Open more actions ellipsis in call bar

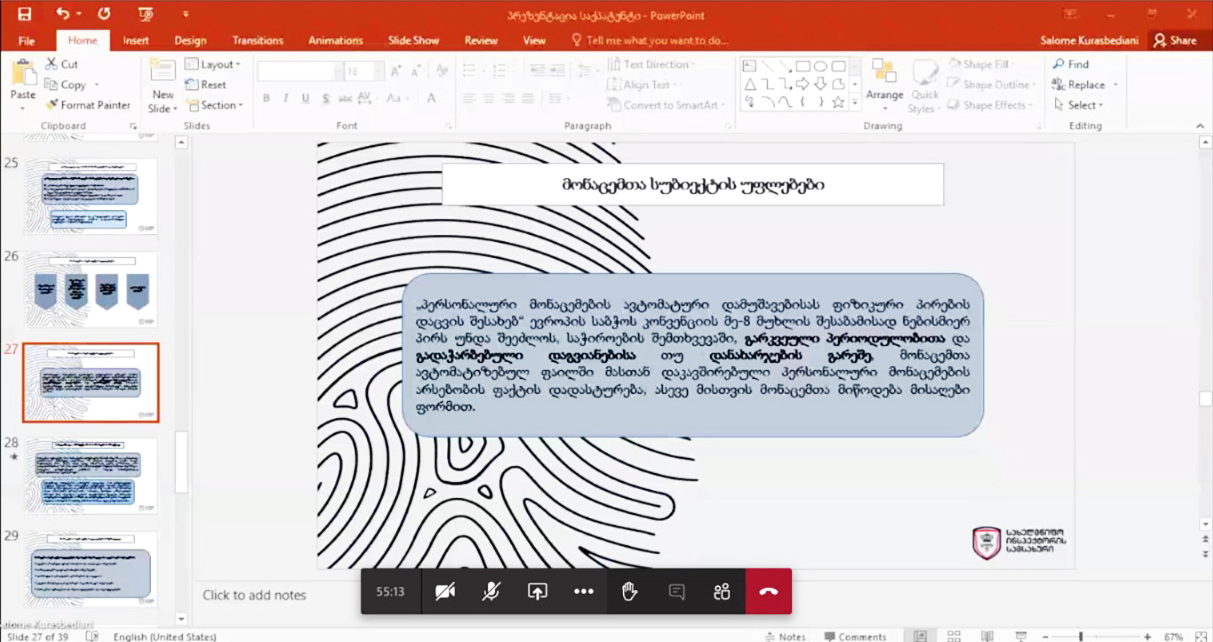584,592
